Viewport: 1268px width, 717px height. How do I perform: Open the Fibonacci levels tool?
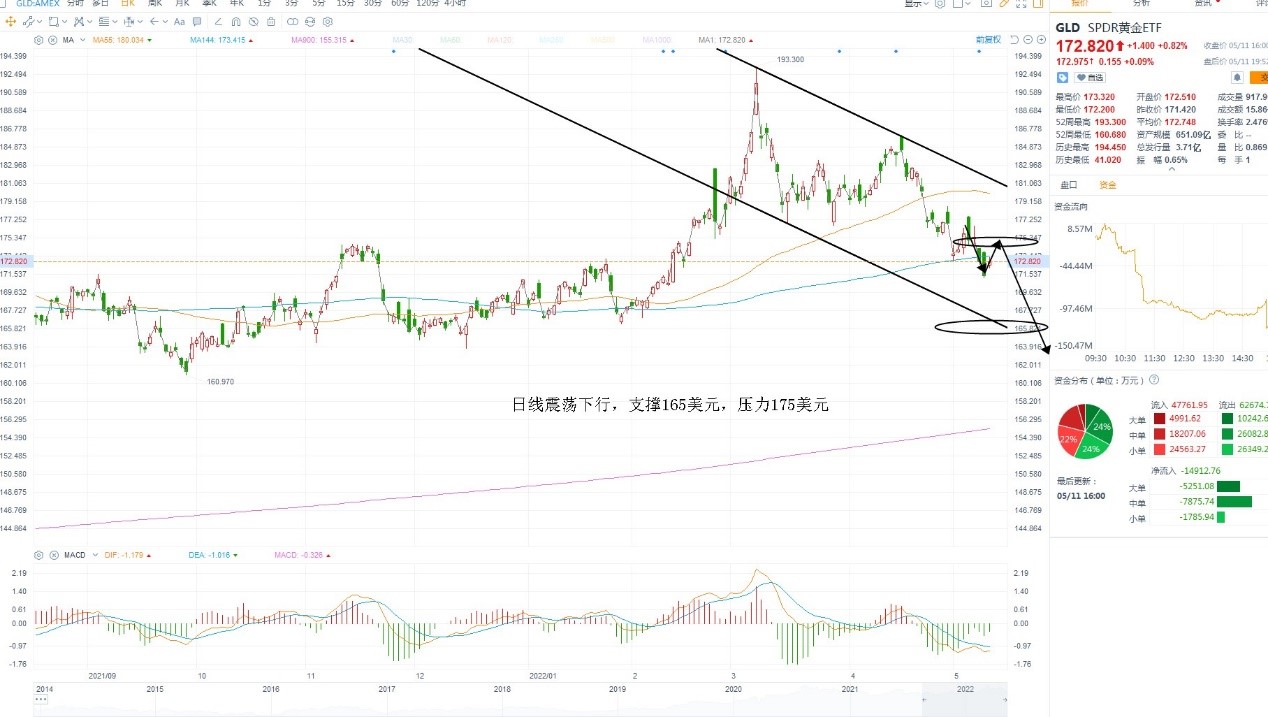[x=104, y=22]
